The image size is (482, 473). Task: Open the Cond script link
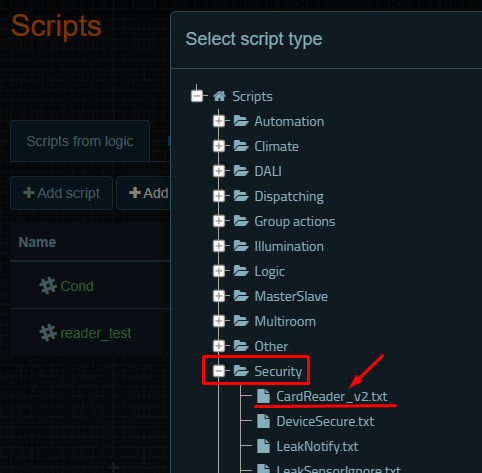click(77, 286)
